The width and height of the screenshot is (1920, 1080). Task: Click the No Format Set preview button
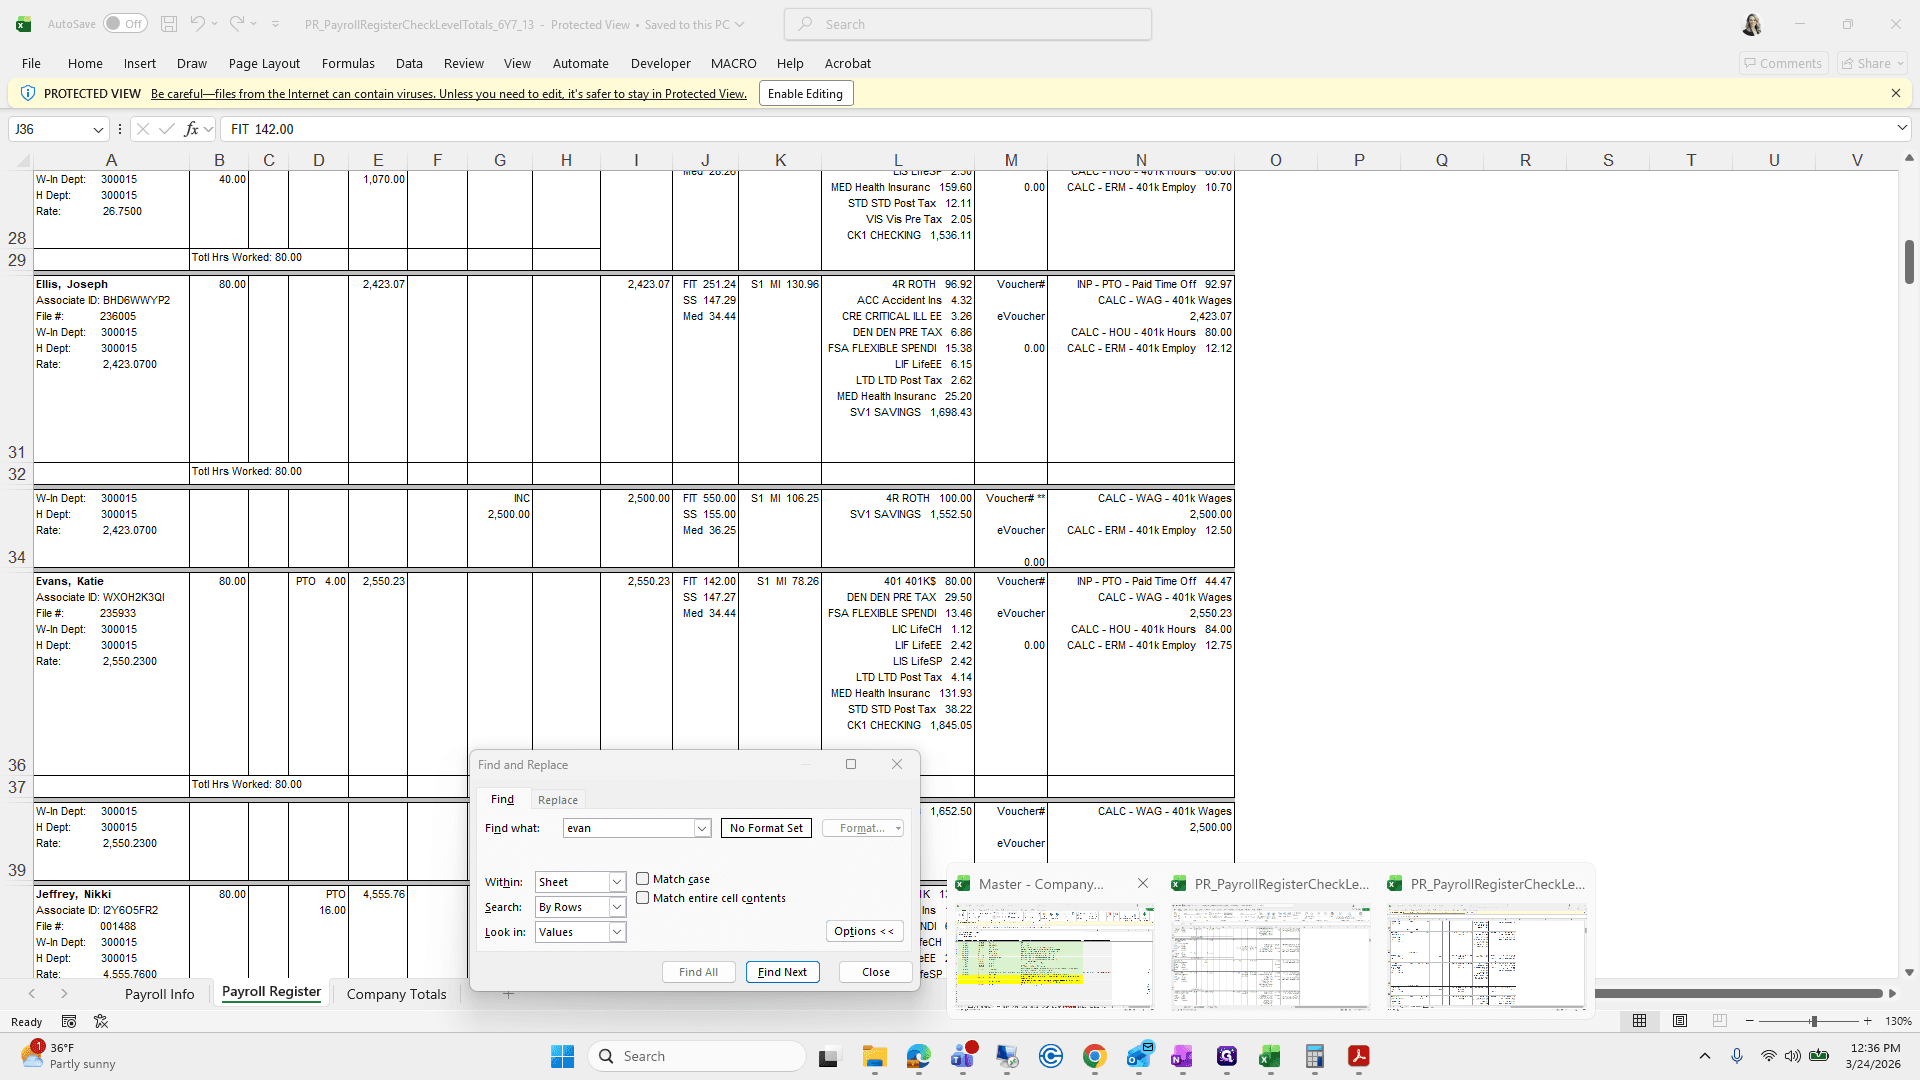[766, 828]
